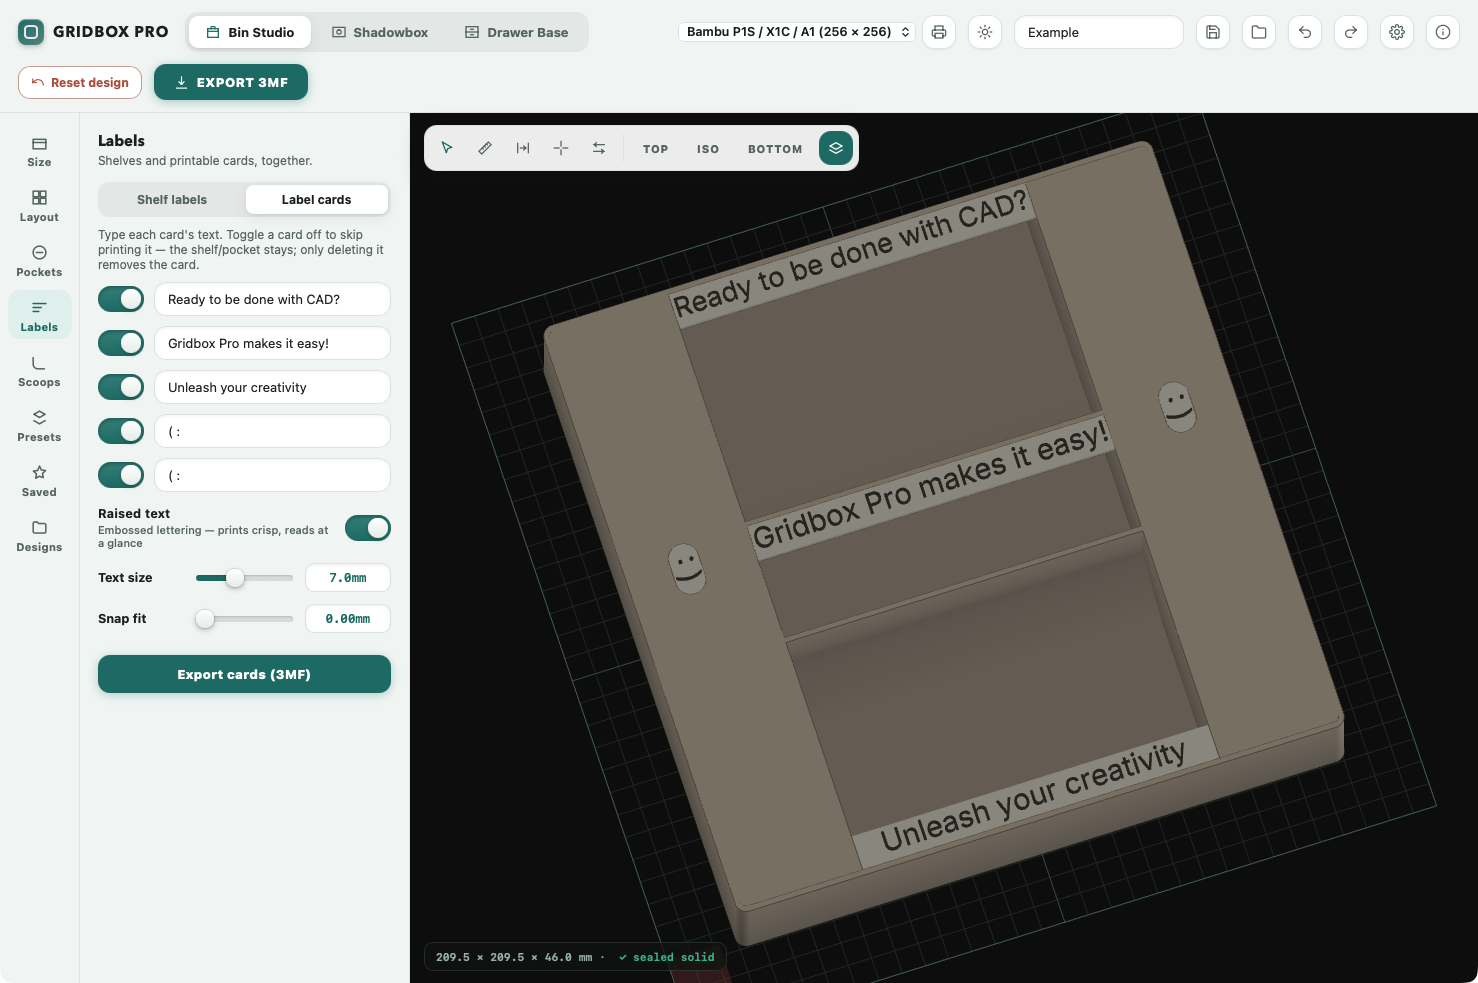
Task: Click the Snap fit 0.00mm value field
Action: pyautogui.click(x=347, y=619)
